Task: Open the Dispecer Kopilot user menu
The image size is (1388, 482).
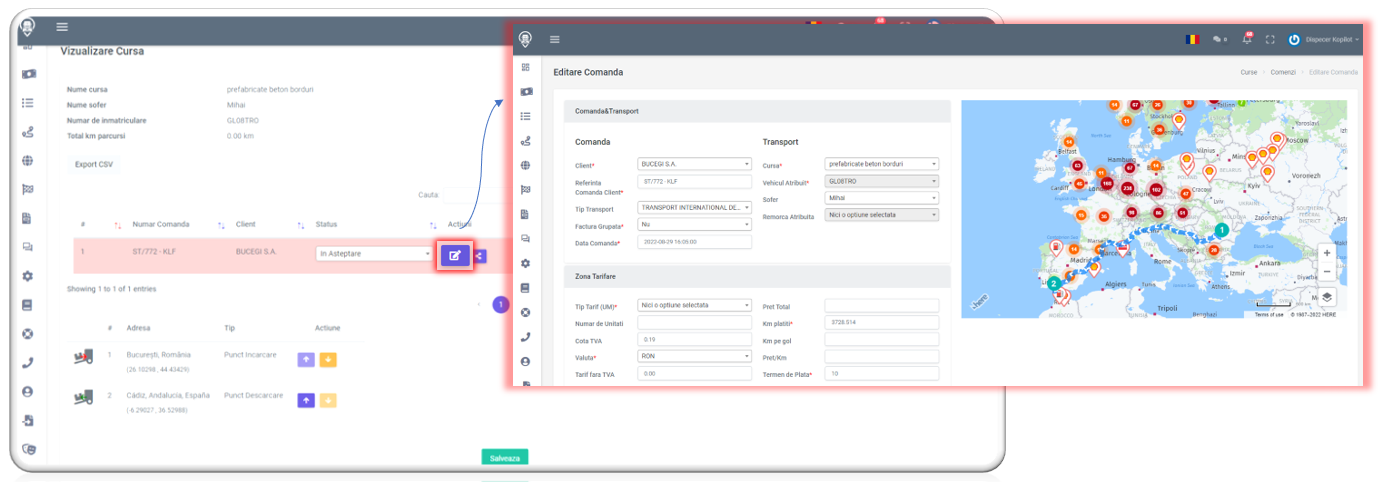Action: pos(1325,39)
